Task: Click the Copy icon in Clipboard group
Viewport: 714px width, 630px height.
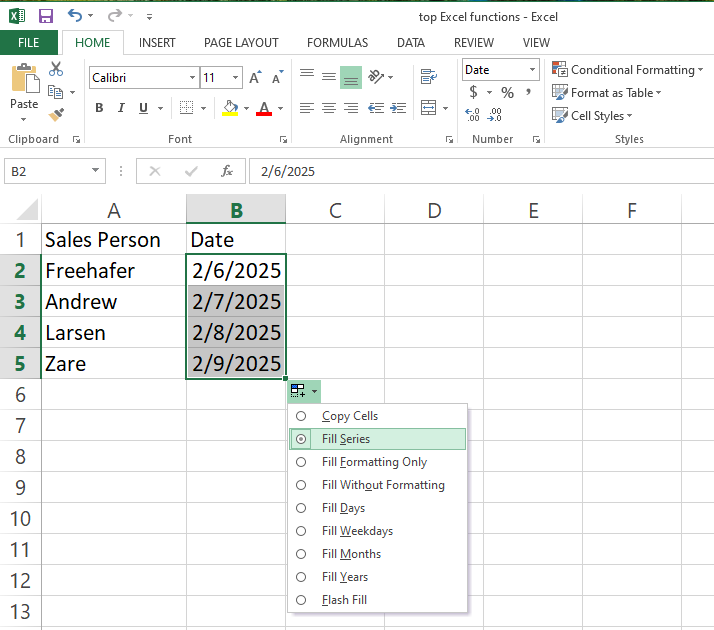Action: [x=56, y=92]
